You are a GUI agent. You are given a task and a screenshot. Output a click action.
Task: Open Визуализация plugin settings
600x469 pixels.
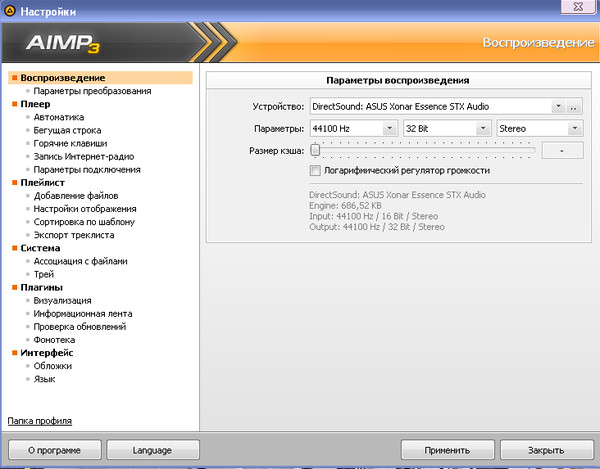(62, 301)
